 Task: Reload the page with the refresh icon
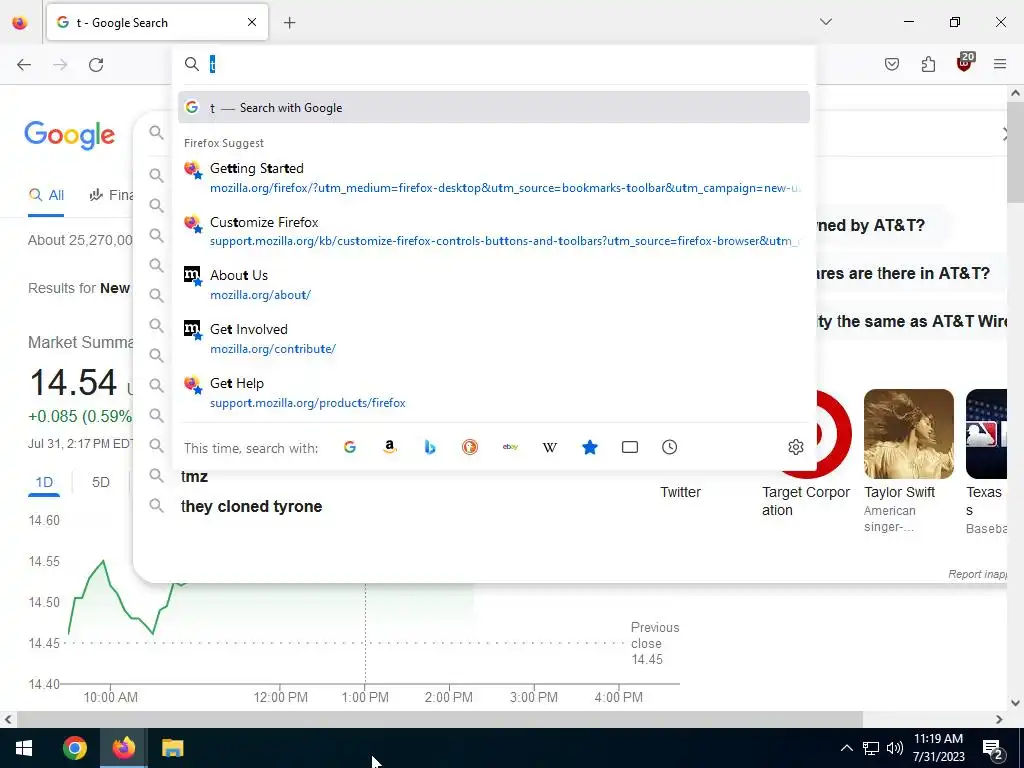96,64
